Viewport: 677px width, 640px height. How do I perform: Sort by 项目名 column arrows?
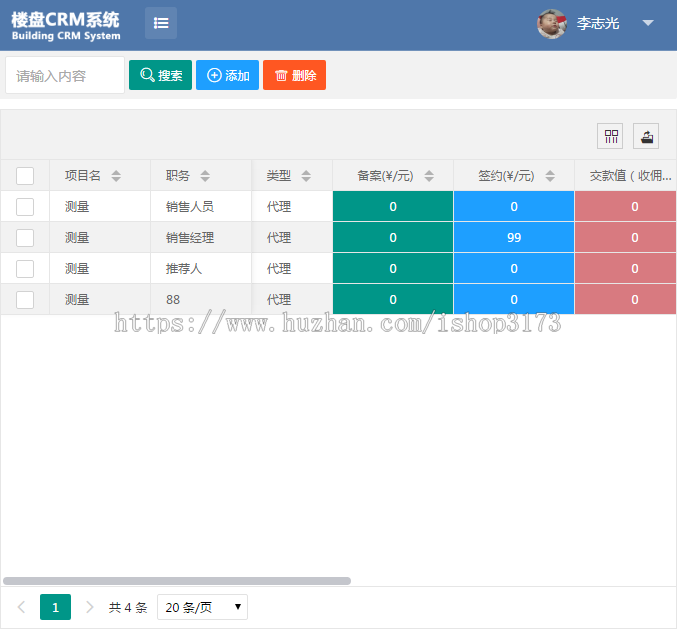click(x=116, y=176)
